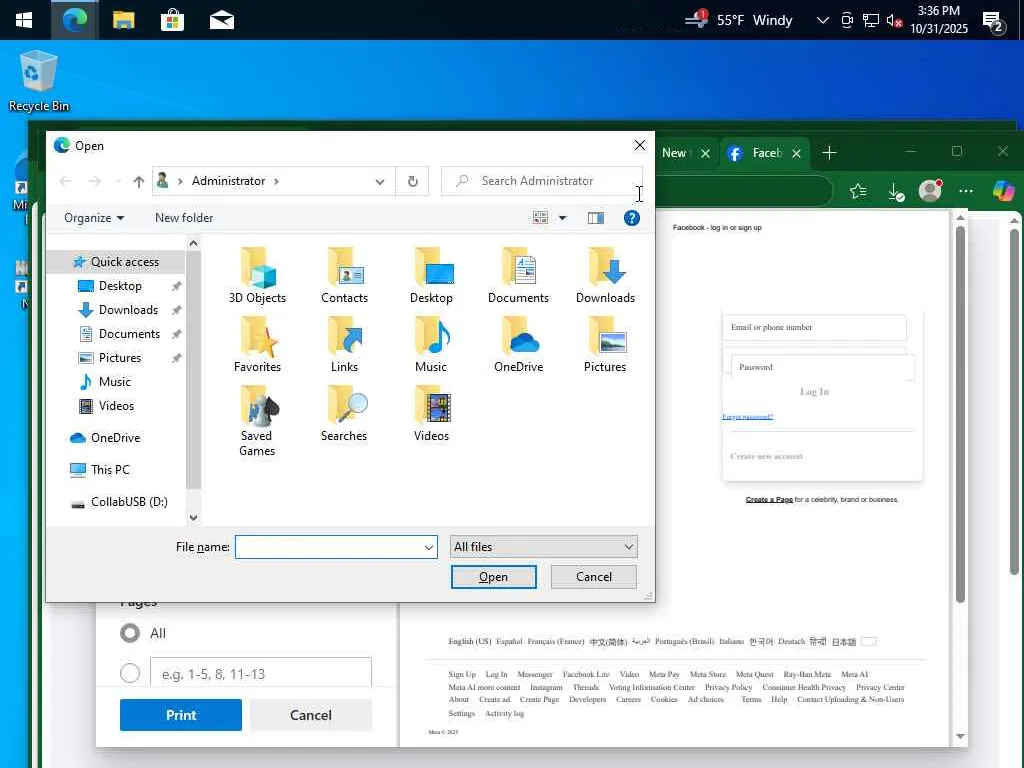This screenshot has height=768, width=1024.
Task: Select the Desktop folder in file list
Action: pyautogui.click(x=431, y=275)
